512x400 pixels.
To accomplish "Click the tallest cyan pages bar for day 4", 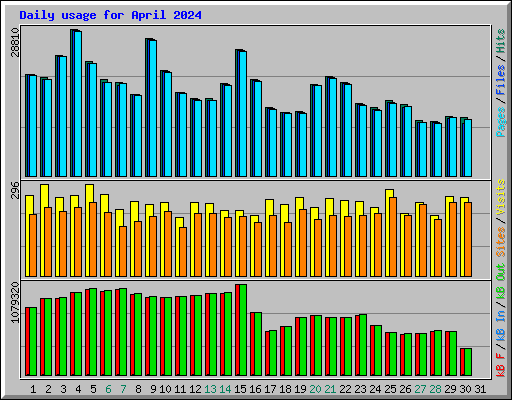I will [78, 104].
